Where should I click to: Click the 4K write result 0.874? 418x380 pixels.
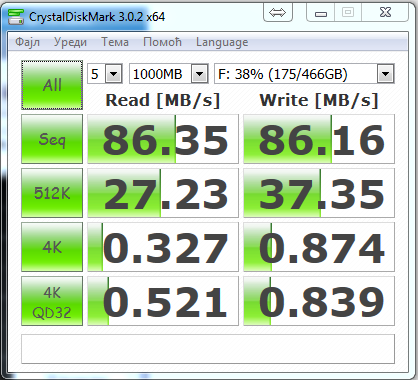click(x=319, y=247)
